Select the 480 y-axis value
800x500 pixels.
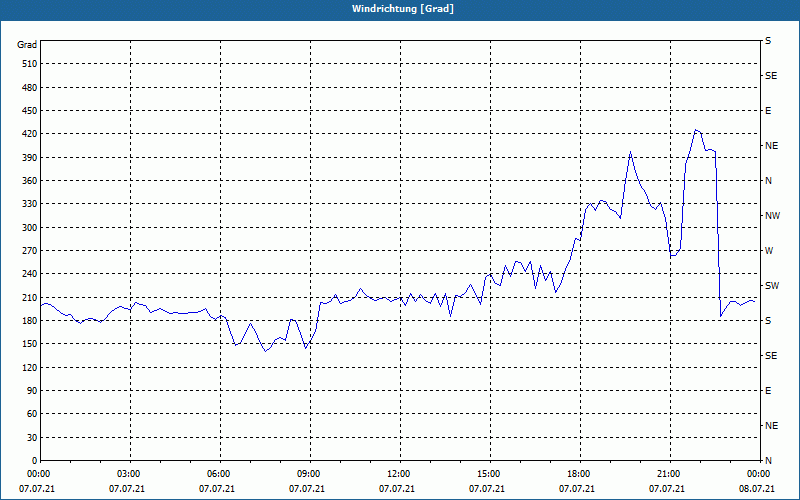(30, 88)
